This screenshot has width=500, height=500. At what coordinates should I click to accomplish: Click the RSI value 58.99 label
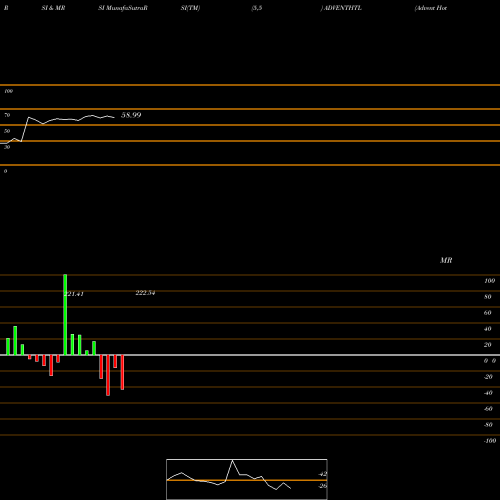click(131, 115)
